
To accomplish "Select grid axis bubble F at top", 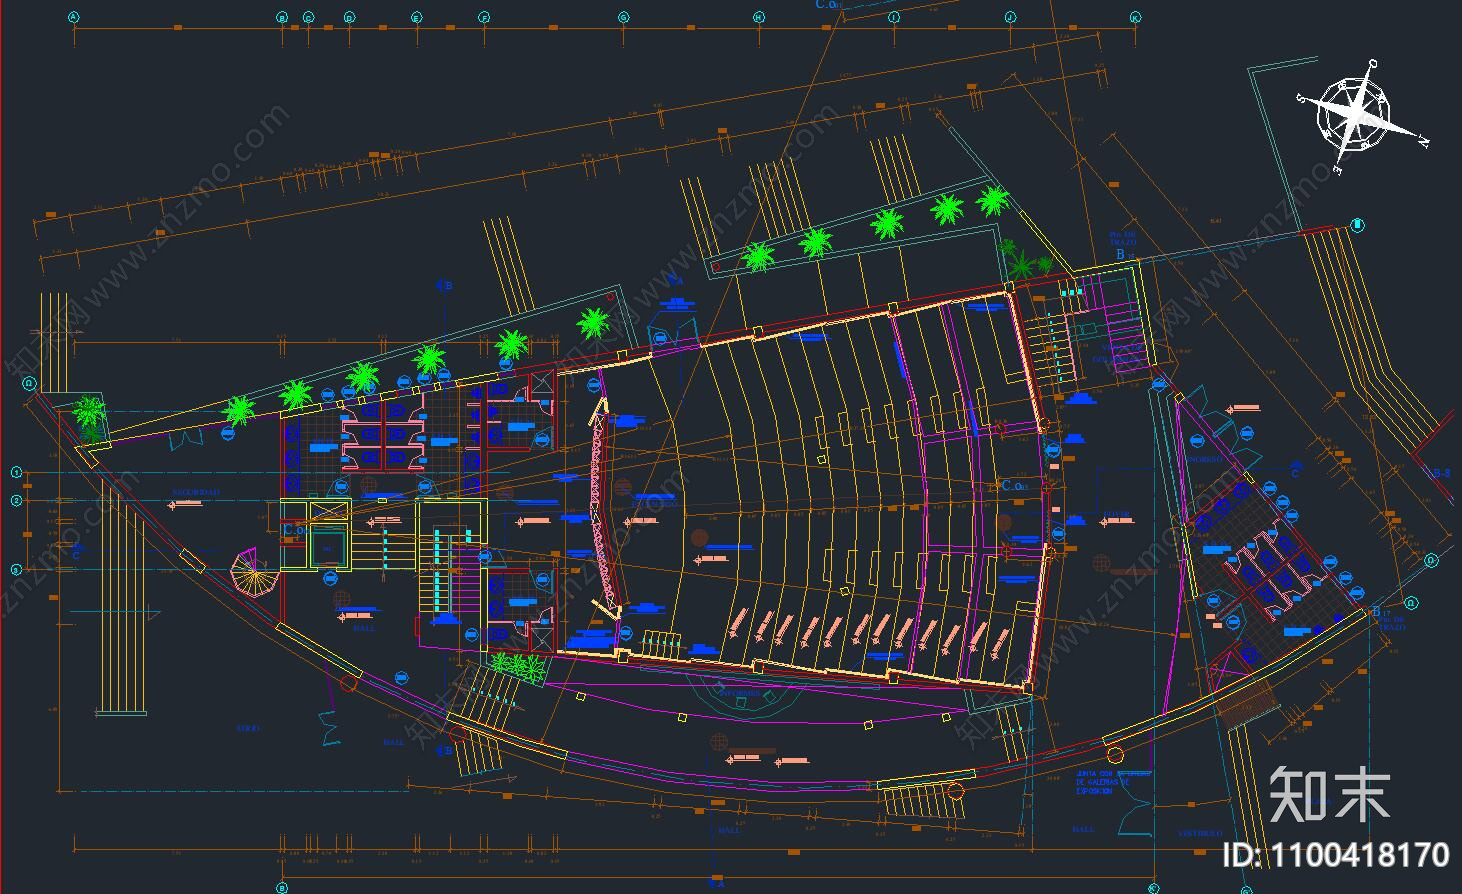I will point(484,17).
